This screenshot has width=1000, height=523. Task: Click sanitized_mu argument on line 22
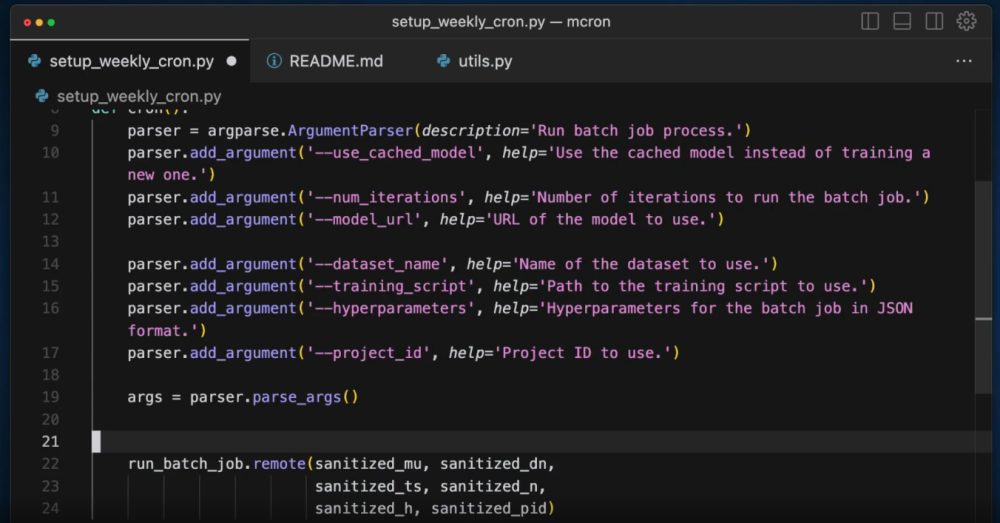369,464
